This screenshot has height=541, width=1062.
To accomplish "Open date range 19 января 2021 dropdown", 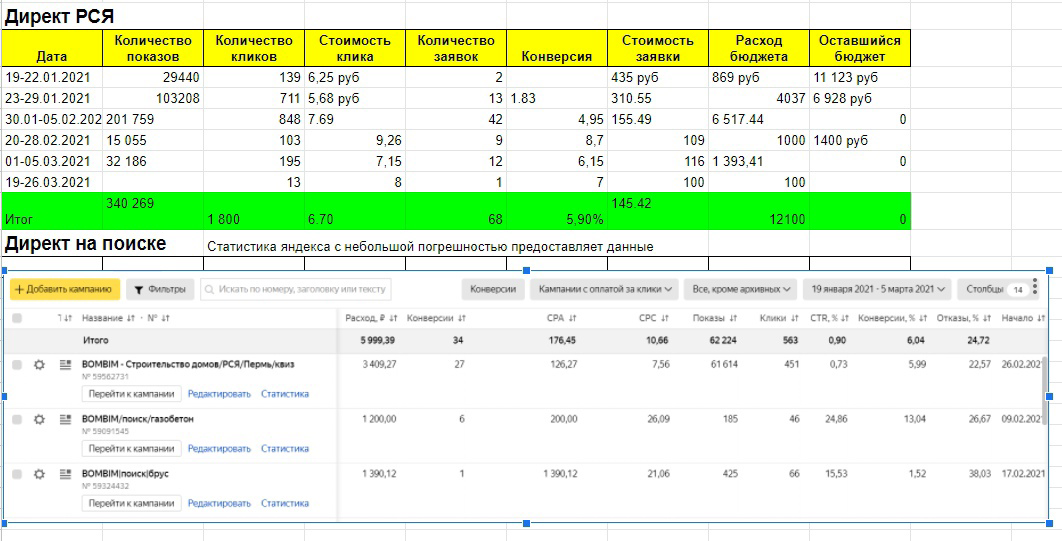I will pos(877,289).
